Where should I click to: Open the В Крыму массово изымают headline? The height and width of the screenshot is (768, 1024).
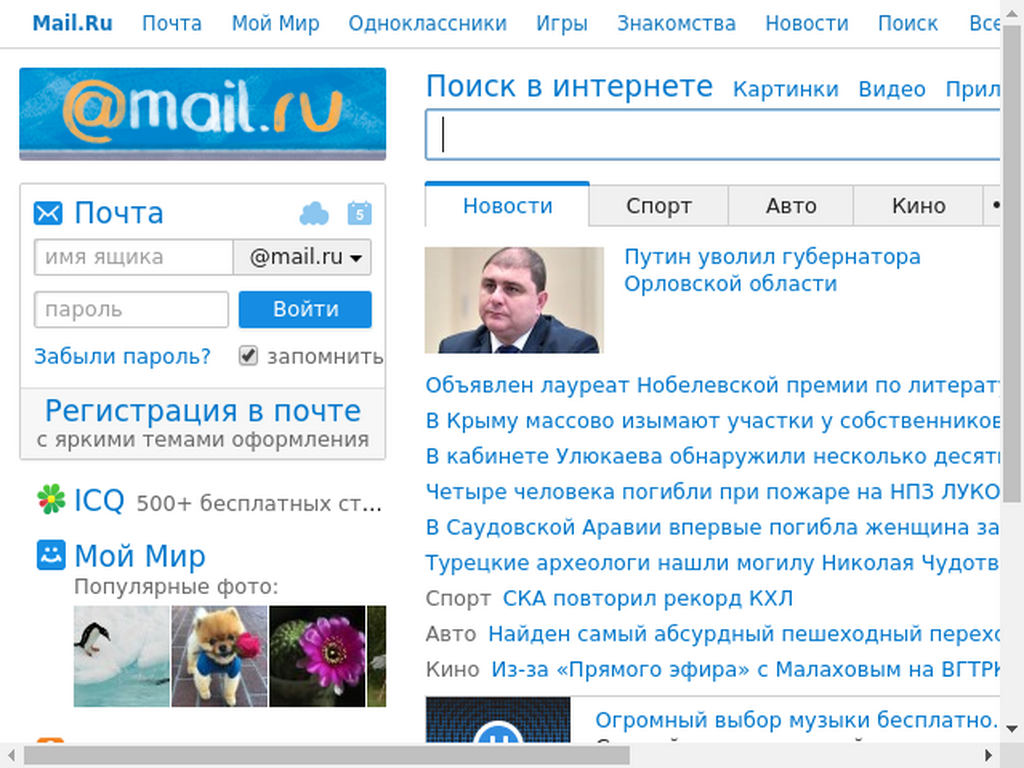[x=712, y=421]
